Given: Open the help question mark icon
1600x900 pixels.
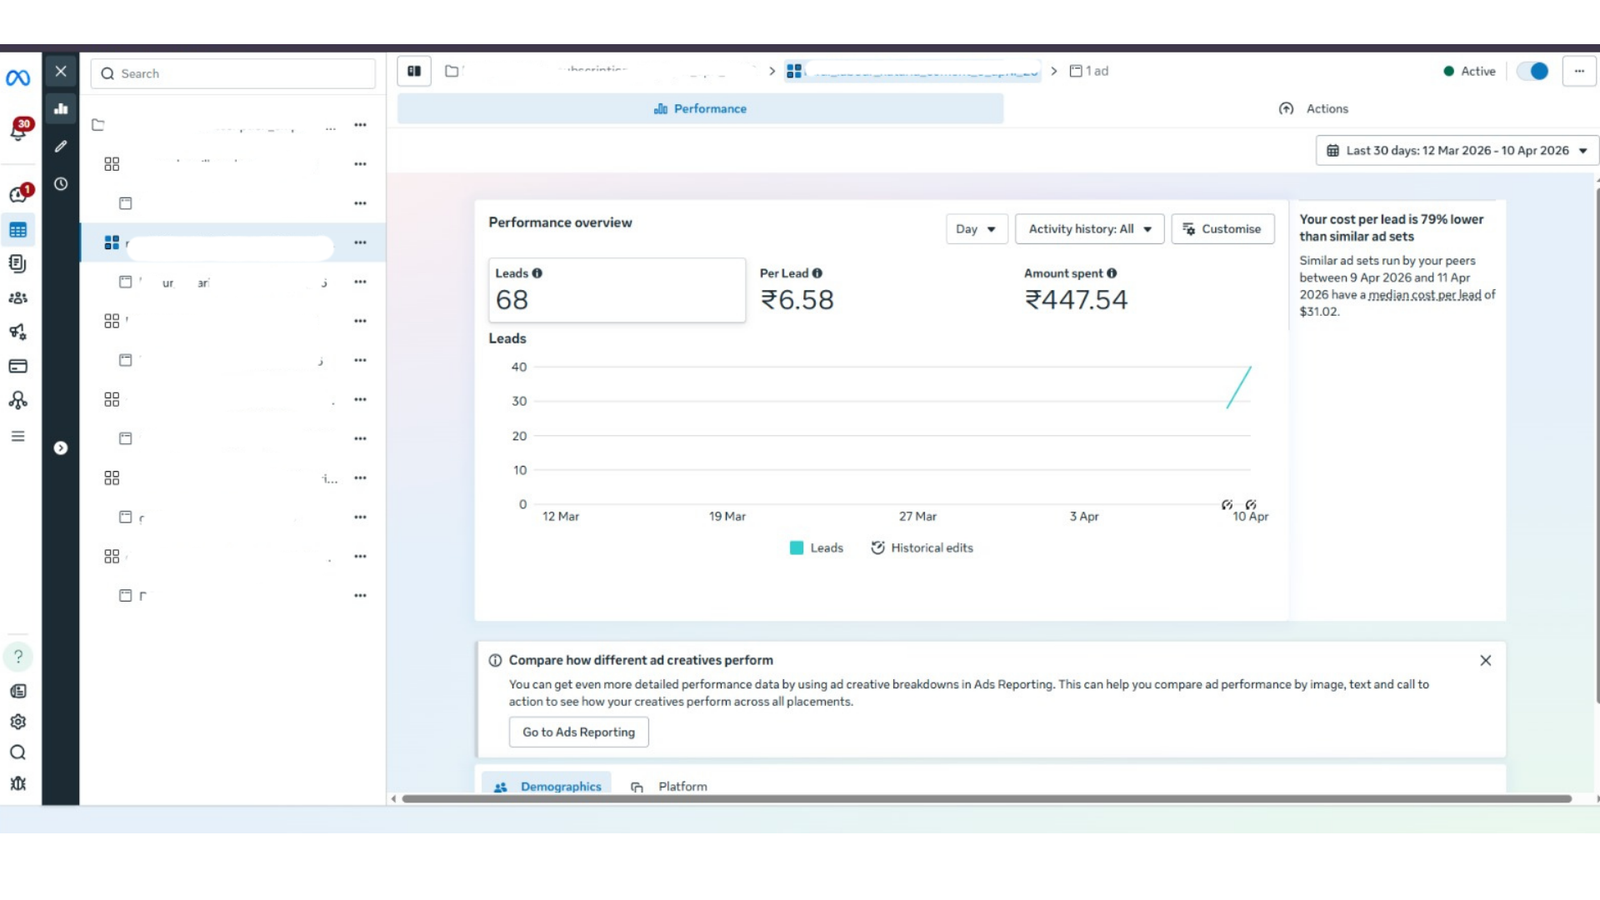Looking at the screenshot, I should click(x=18, y=656).
